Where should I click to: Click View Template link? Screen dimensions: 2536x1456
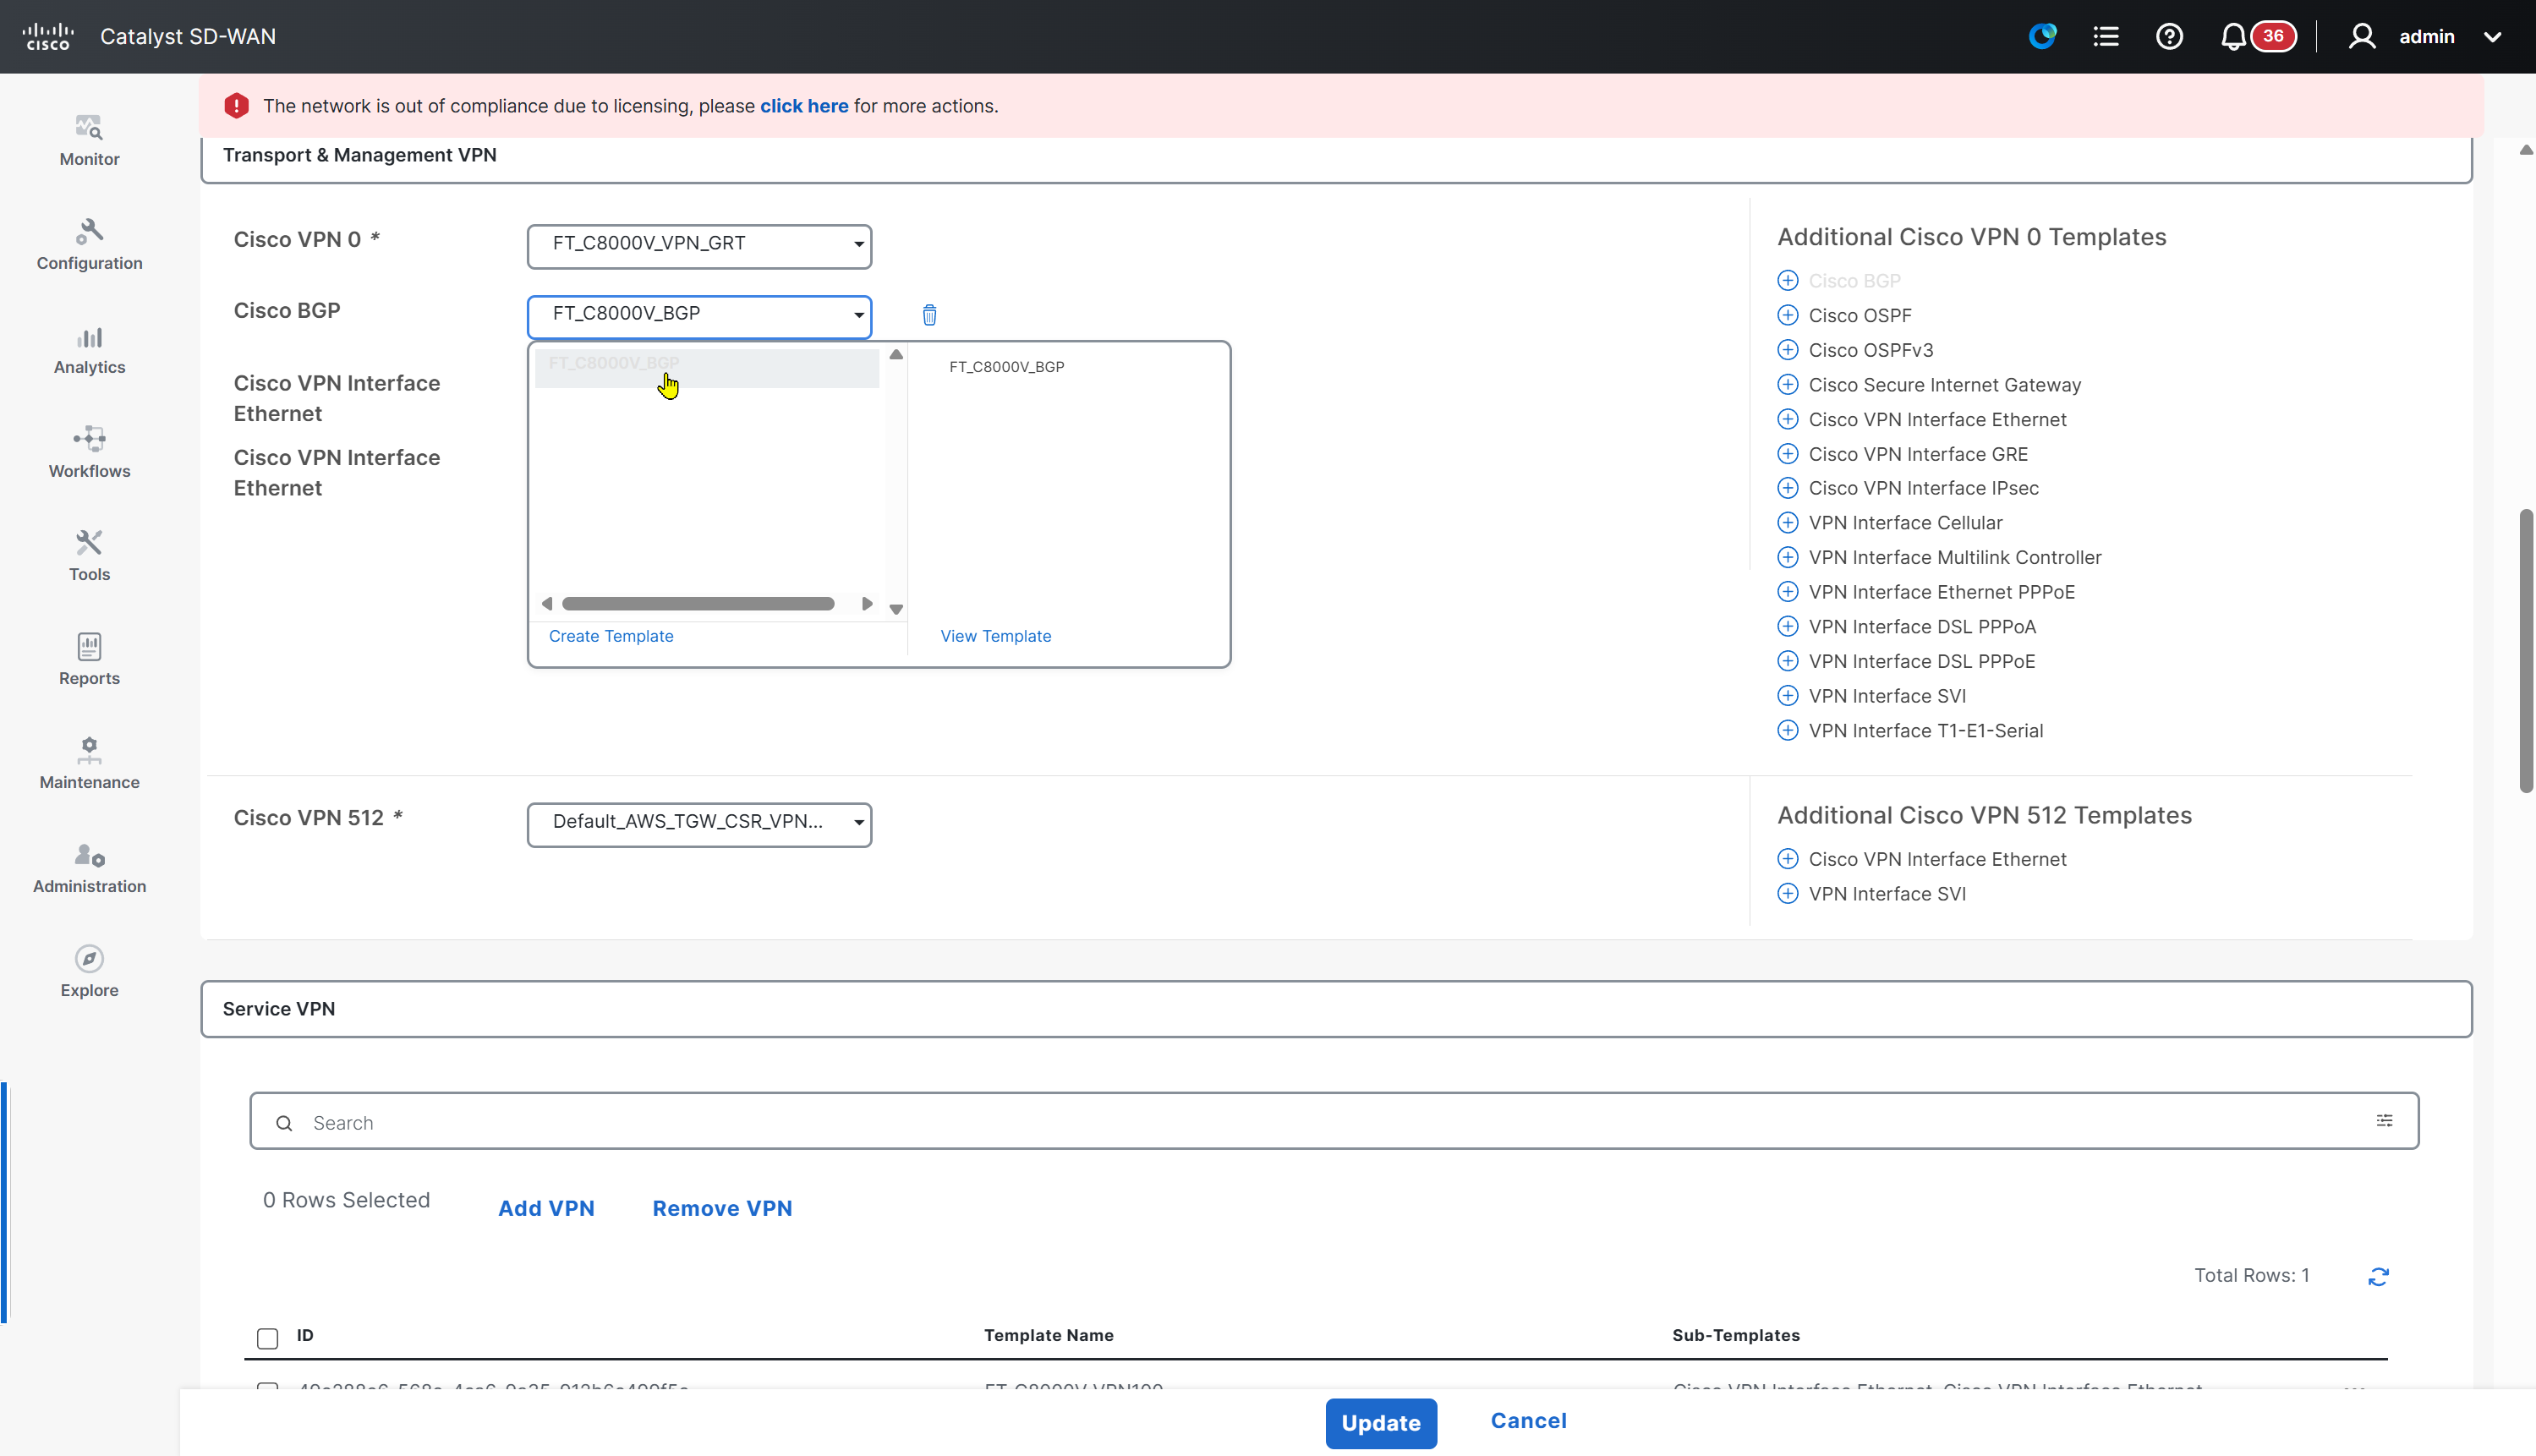(x=996, y=636)
